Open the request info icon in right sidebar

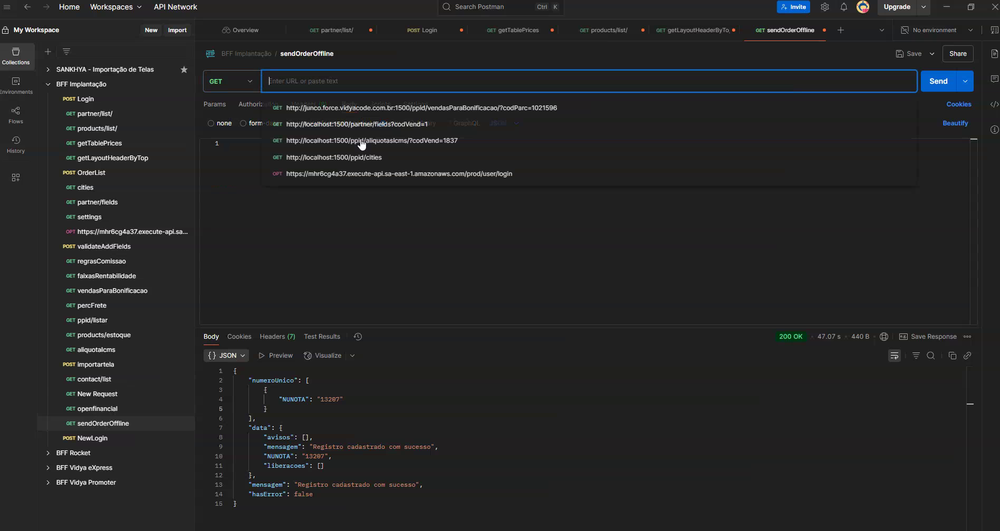(x=994, y=129)
